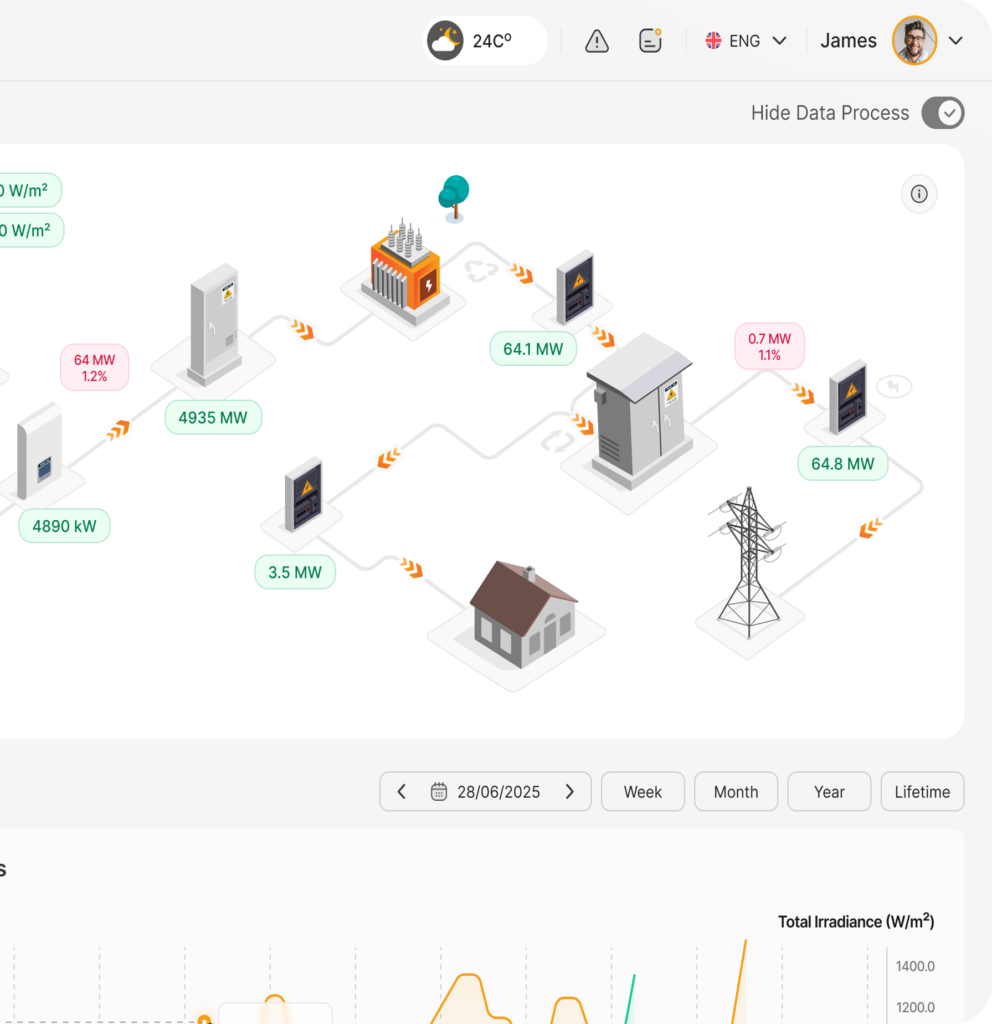Click the meter panel above 3.5 MW
This screenshot has width=992, height=1024.
click(303, 495)
